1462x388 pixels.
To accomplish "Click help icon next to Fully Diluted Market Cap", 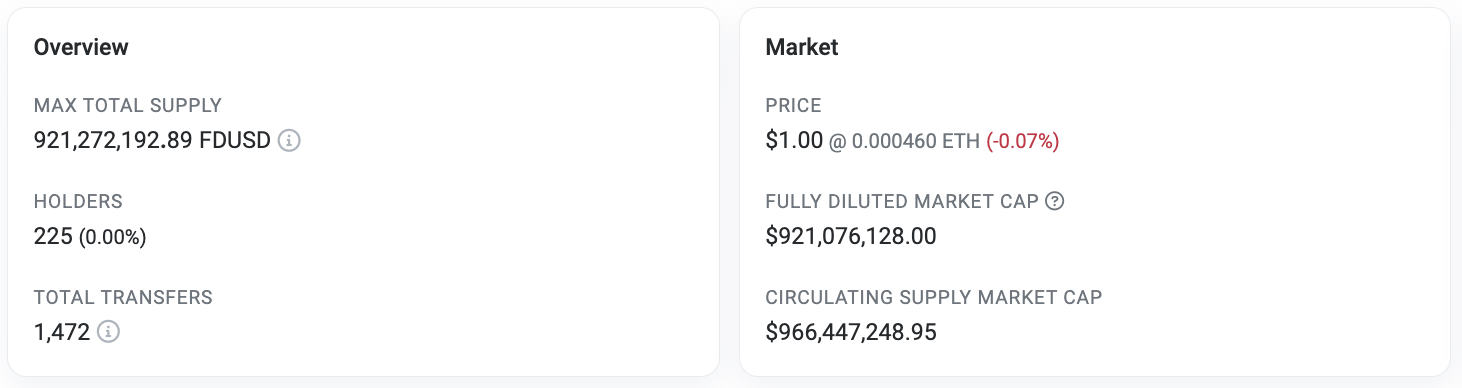I will pyautogui.click(x=1054, y=201).
